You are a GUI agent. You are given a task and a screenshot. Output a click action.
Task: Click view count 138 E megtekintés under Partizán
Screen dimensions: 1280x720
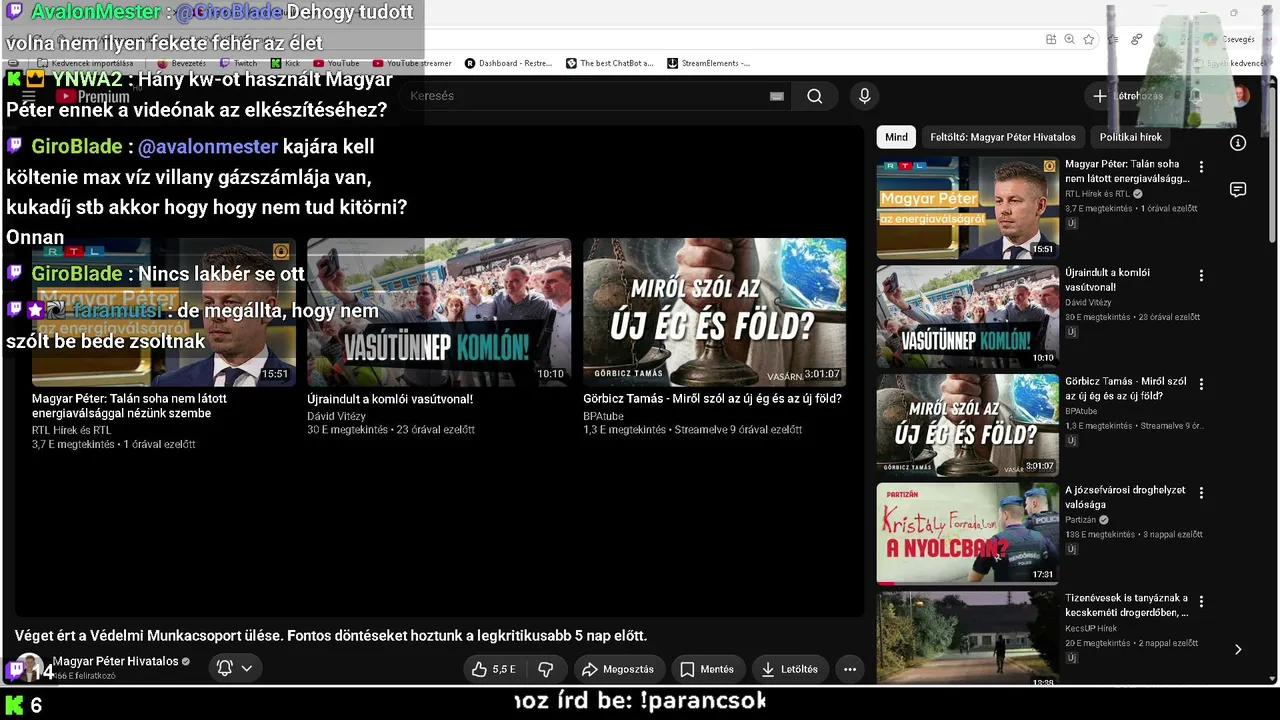pos(1100,535)
